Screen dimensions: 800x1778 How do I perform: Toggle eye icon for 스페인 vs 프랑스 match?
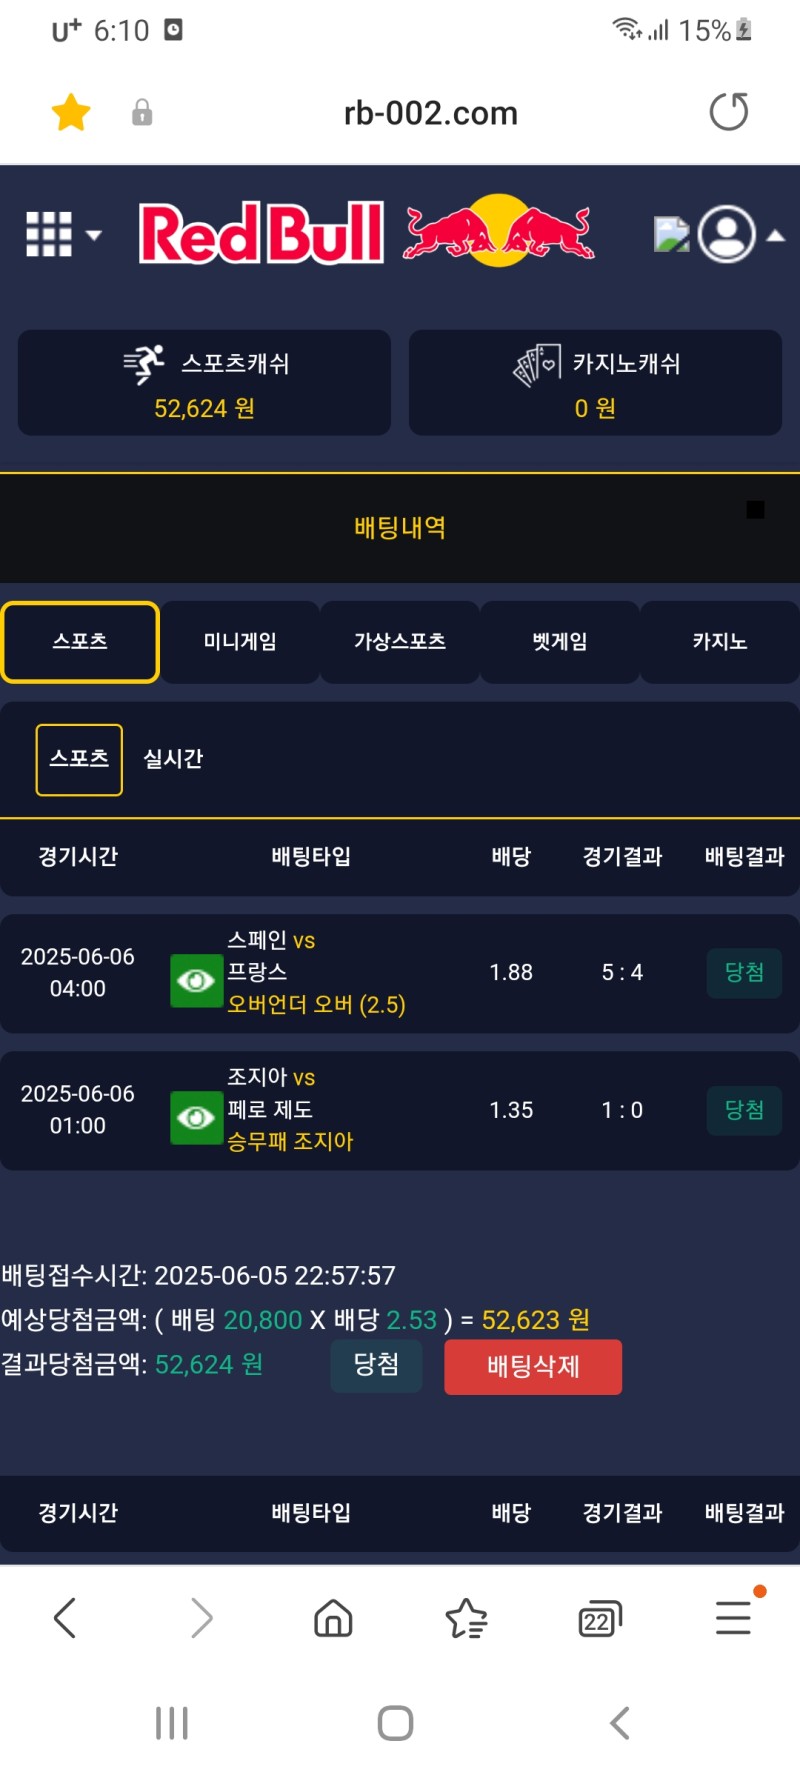coord(196,981)
